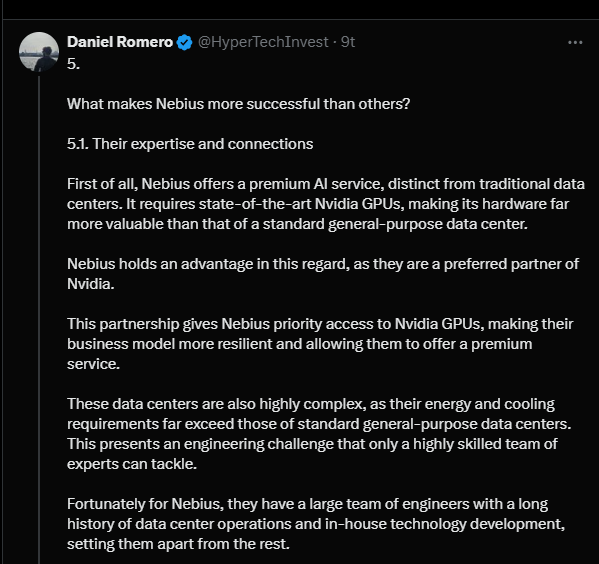599x564 pixels.
Task: Click the "5." numbering at the tweet start
Action: [73, 64]
